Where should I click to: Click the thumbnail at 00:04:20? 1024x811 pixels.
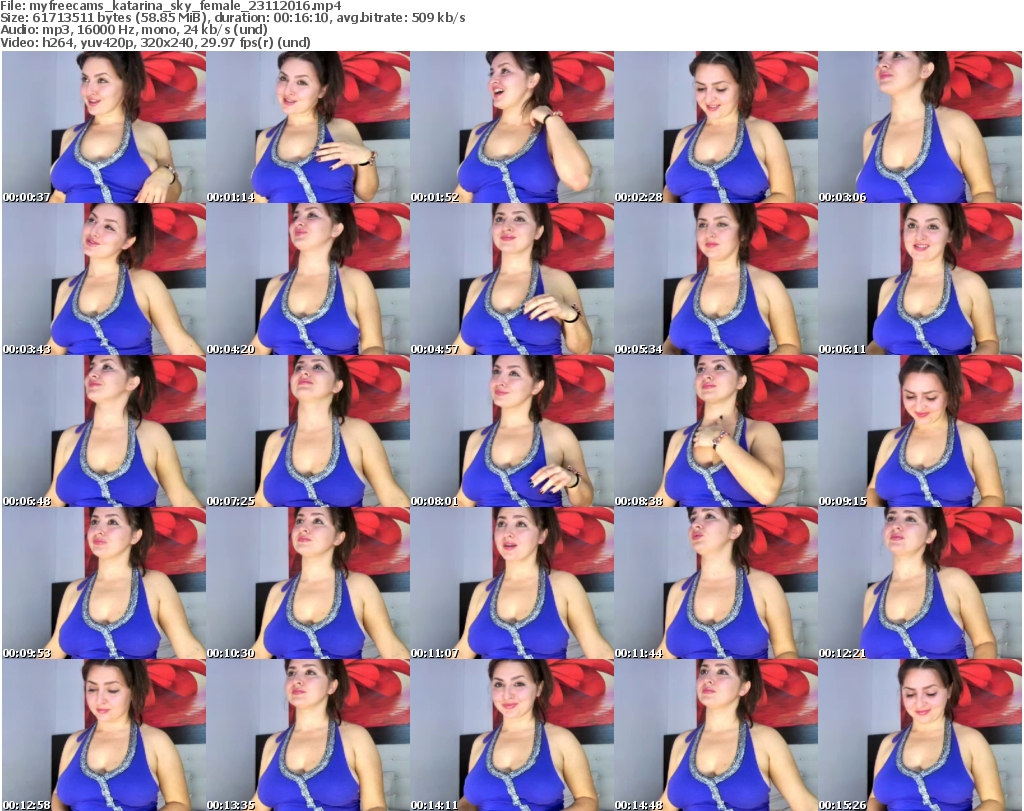click(308, 279)
